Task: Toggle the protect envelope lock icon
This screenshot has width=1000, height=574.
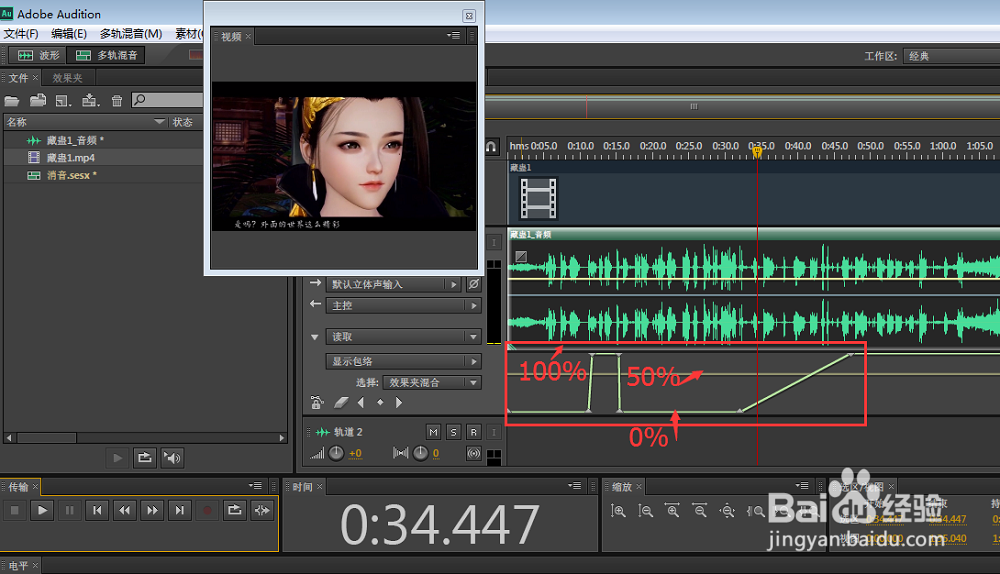Action: pos(317,402)
